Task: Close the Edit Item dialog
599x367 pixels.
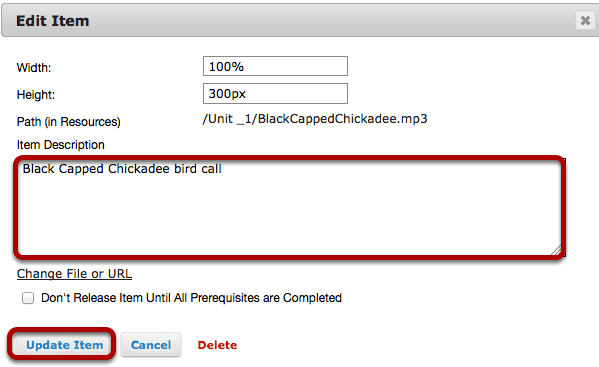Action: (x=585, y=20)
